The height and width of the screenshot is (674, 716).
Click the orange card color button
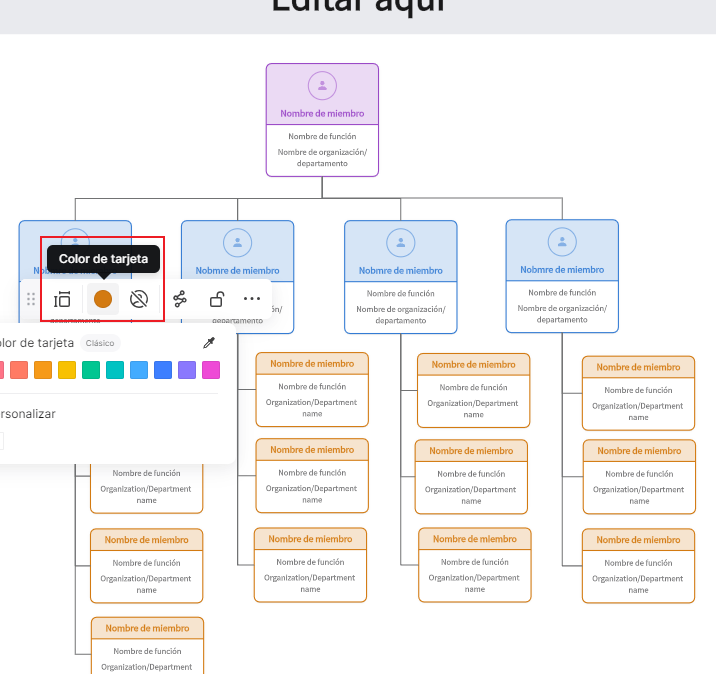[102, 299]
